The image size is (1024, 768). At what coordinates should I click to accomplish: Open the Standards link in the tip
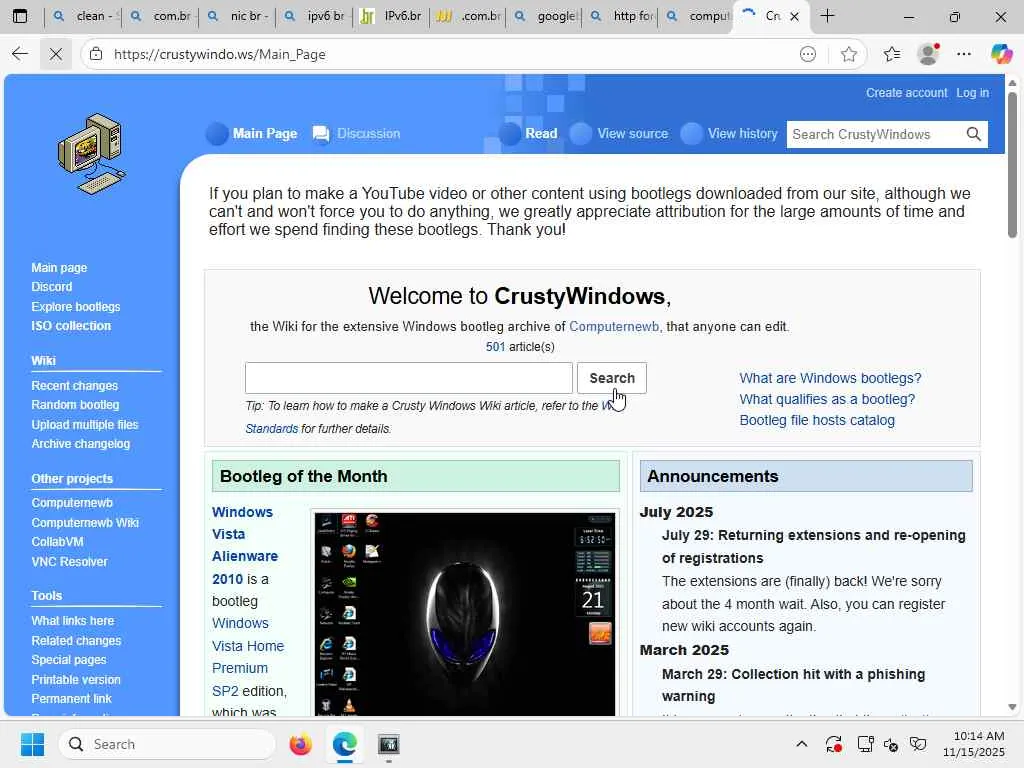(272, 428)
